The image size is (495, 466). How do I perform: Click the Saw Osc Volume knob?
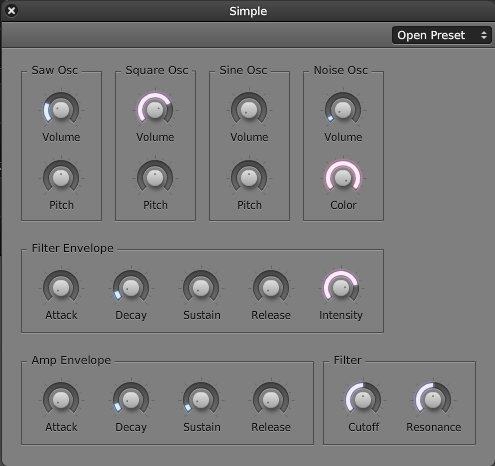point(61,110)
